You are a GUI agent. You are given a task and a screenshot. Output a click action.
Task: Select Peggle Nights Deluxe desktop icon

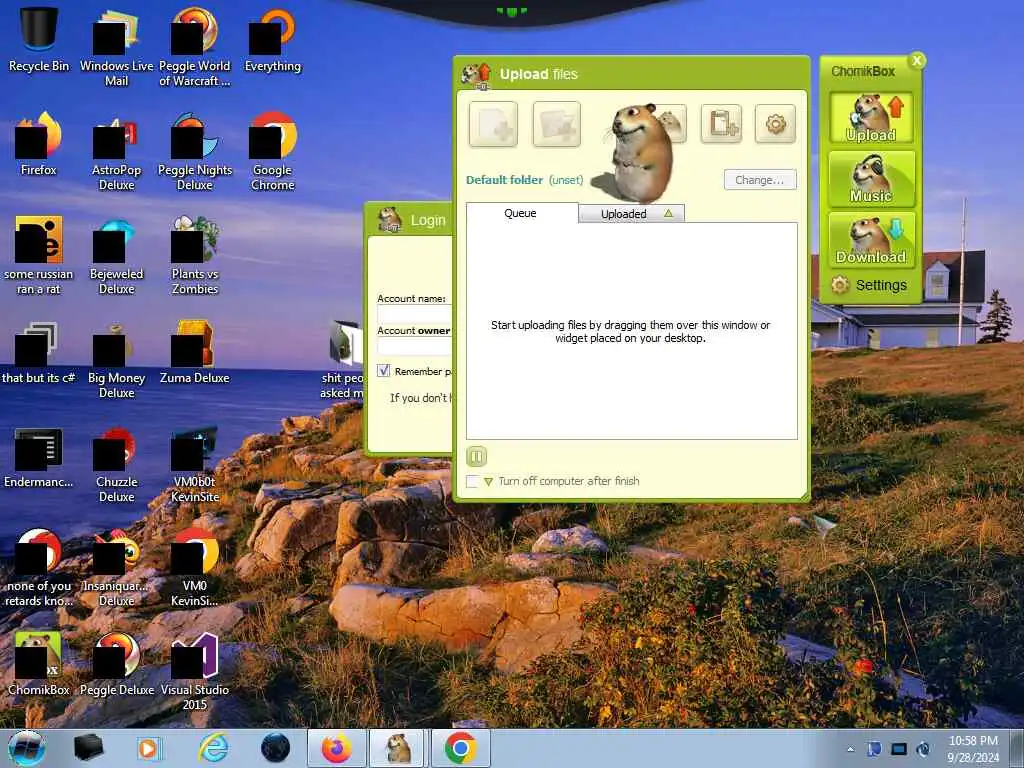(195, 152)
